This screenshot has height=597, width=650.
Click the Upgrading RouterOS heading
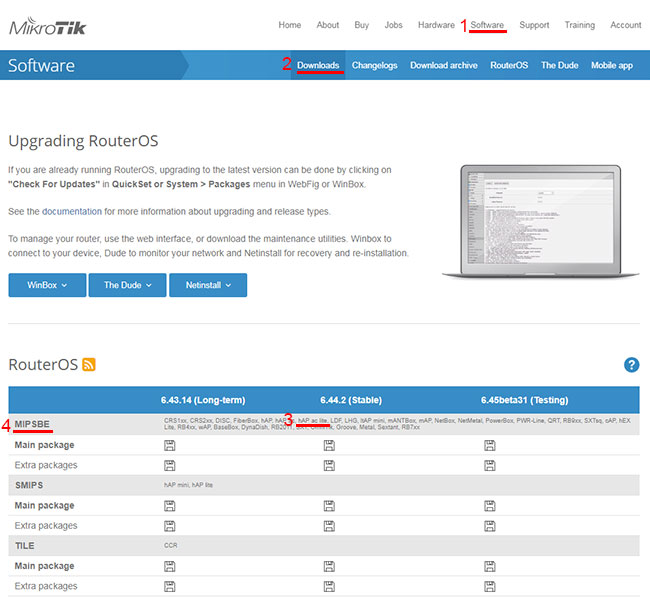pos(83,141)
